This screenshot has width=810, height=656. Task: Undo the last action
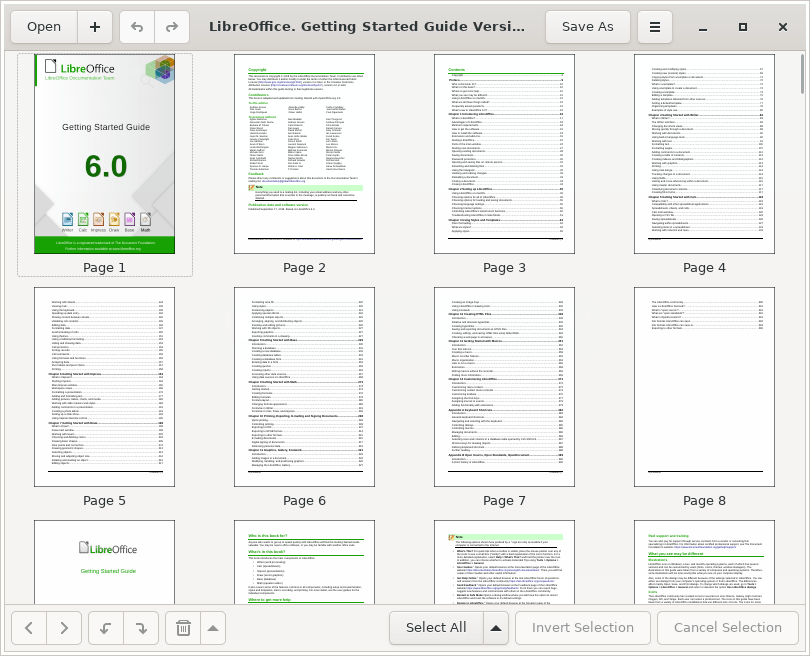(x=137, y=27)
